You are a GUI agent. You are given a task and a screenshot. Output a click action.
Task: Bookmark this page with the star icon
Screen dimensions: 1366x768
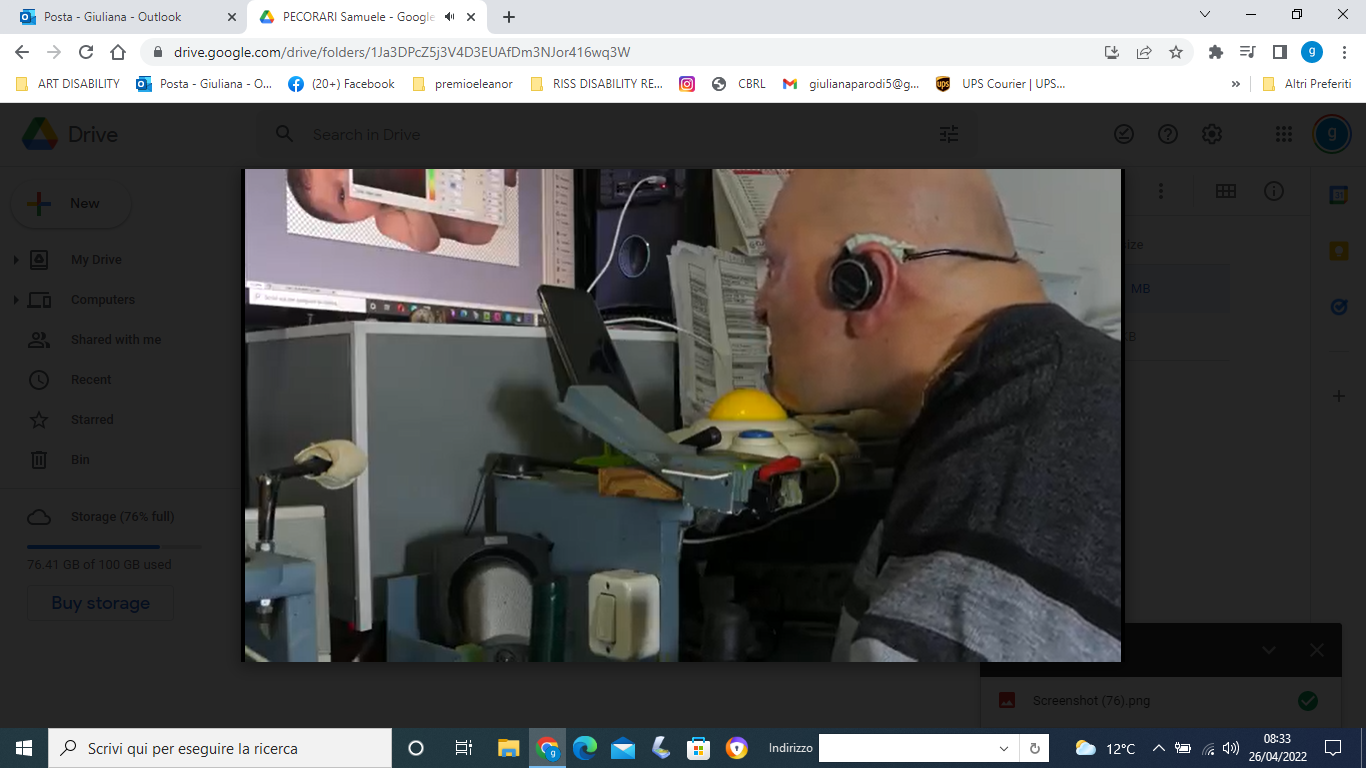click(x=1176, y=52)
